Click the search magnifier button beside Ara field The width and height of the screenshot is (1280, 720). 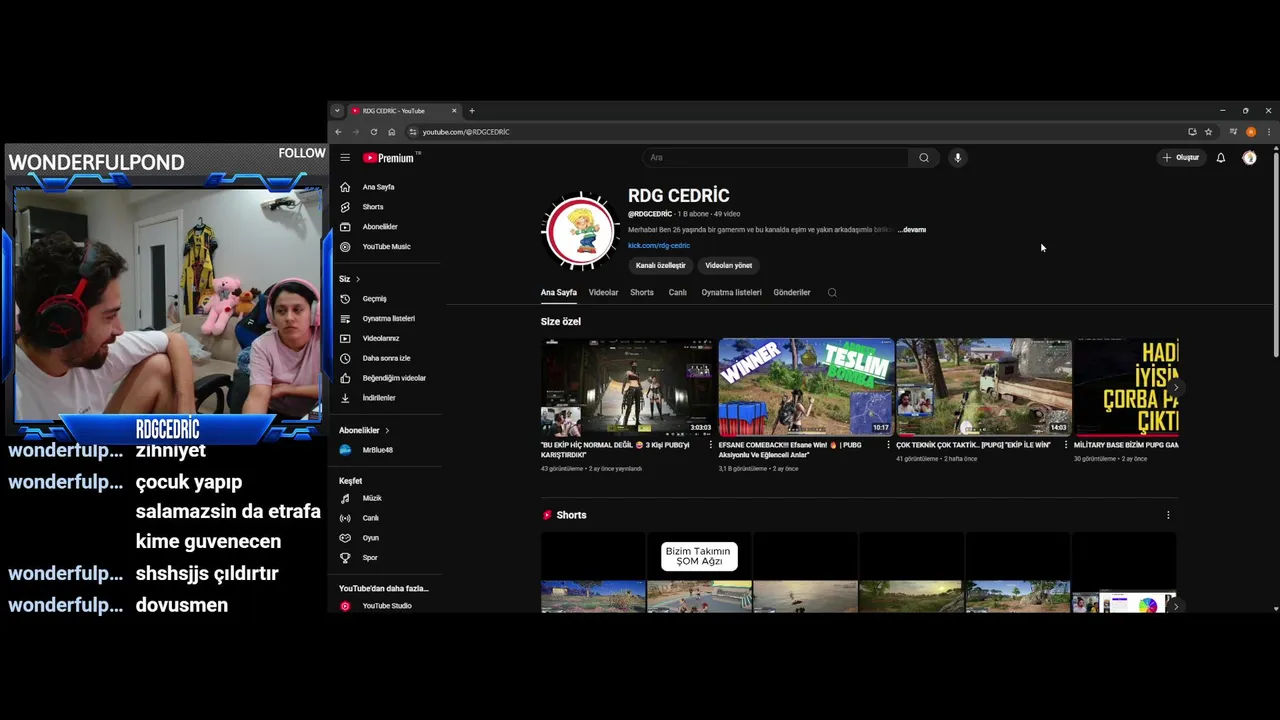click(x=924, y=157)
